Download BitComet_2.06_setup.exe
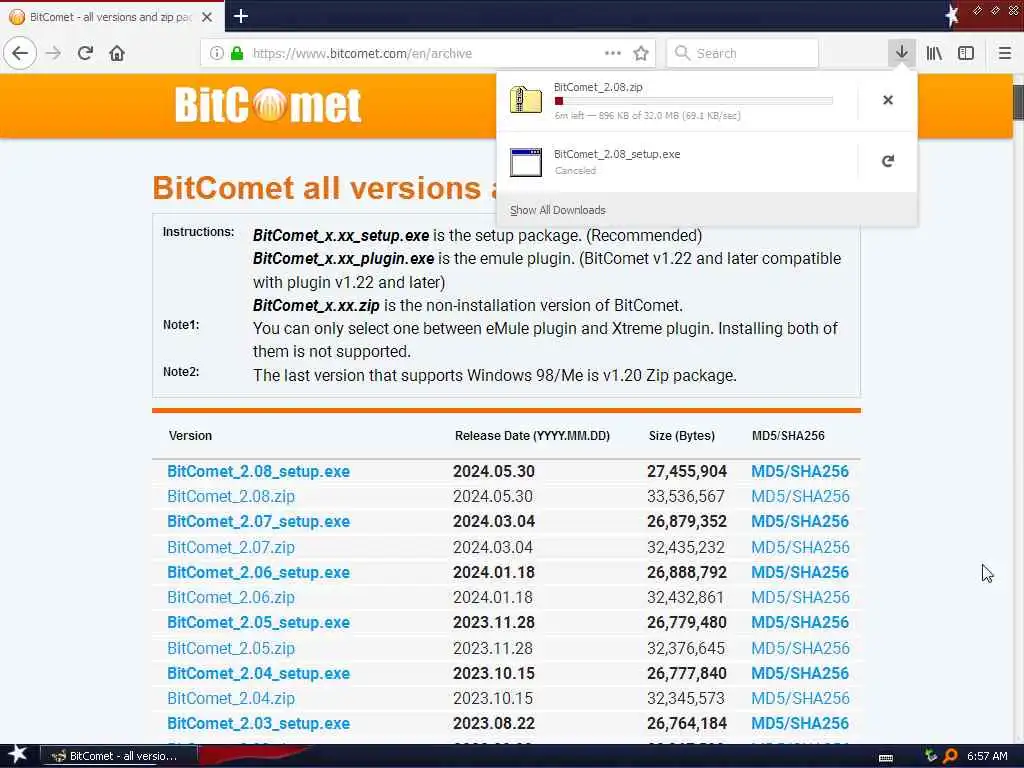The width and height of the screenshot is (1024, 768). 259,573
